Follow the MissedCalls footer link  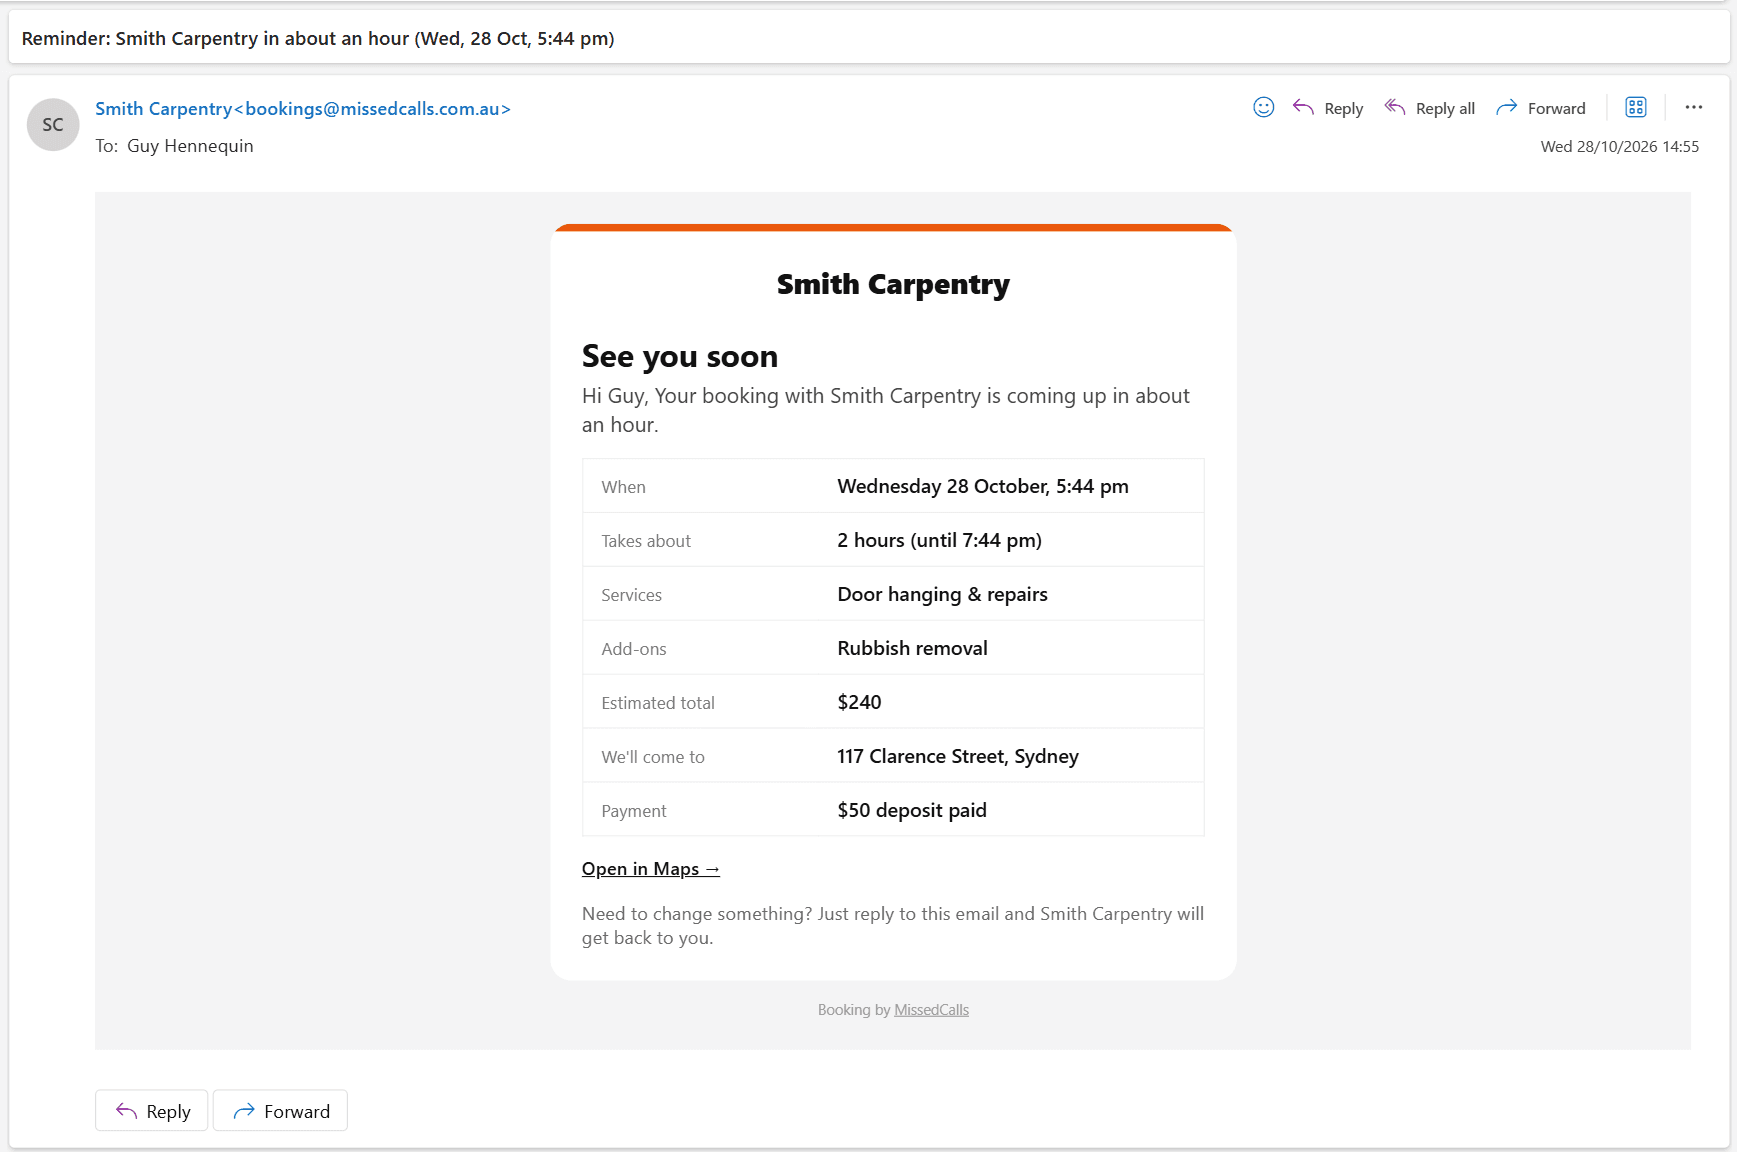[x=931, y=1010]
